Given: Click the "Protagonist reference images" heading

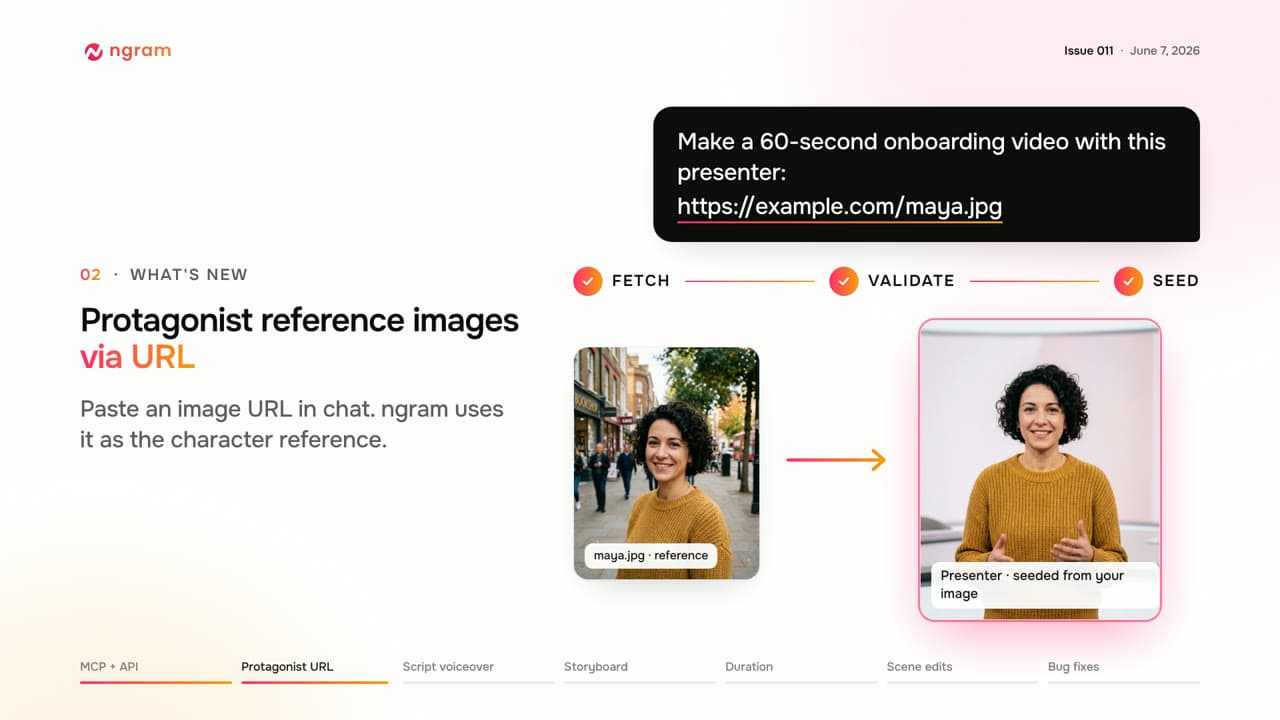Looking at the screenshot, I should 300,321.
